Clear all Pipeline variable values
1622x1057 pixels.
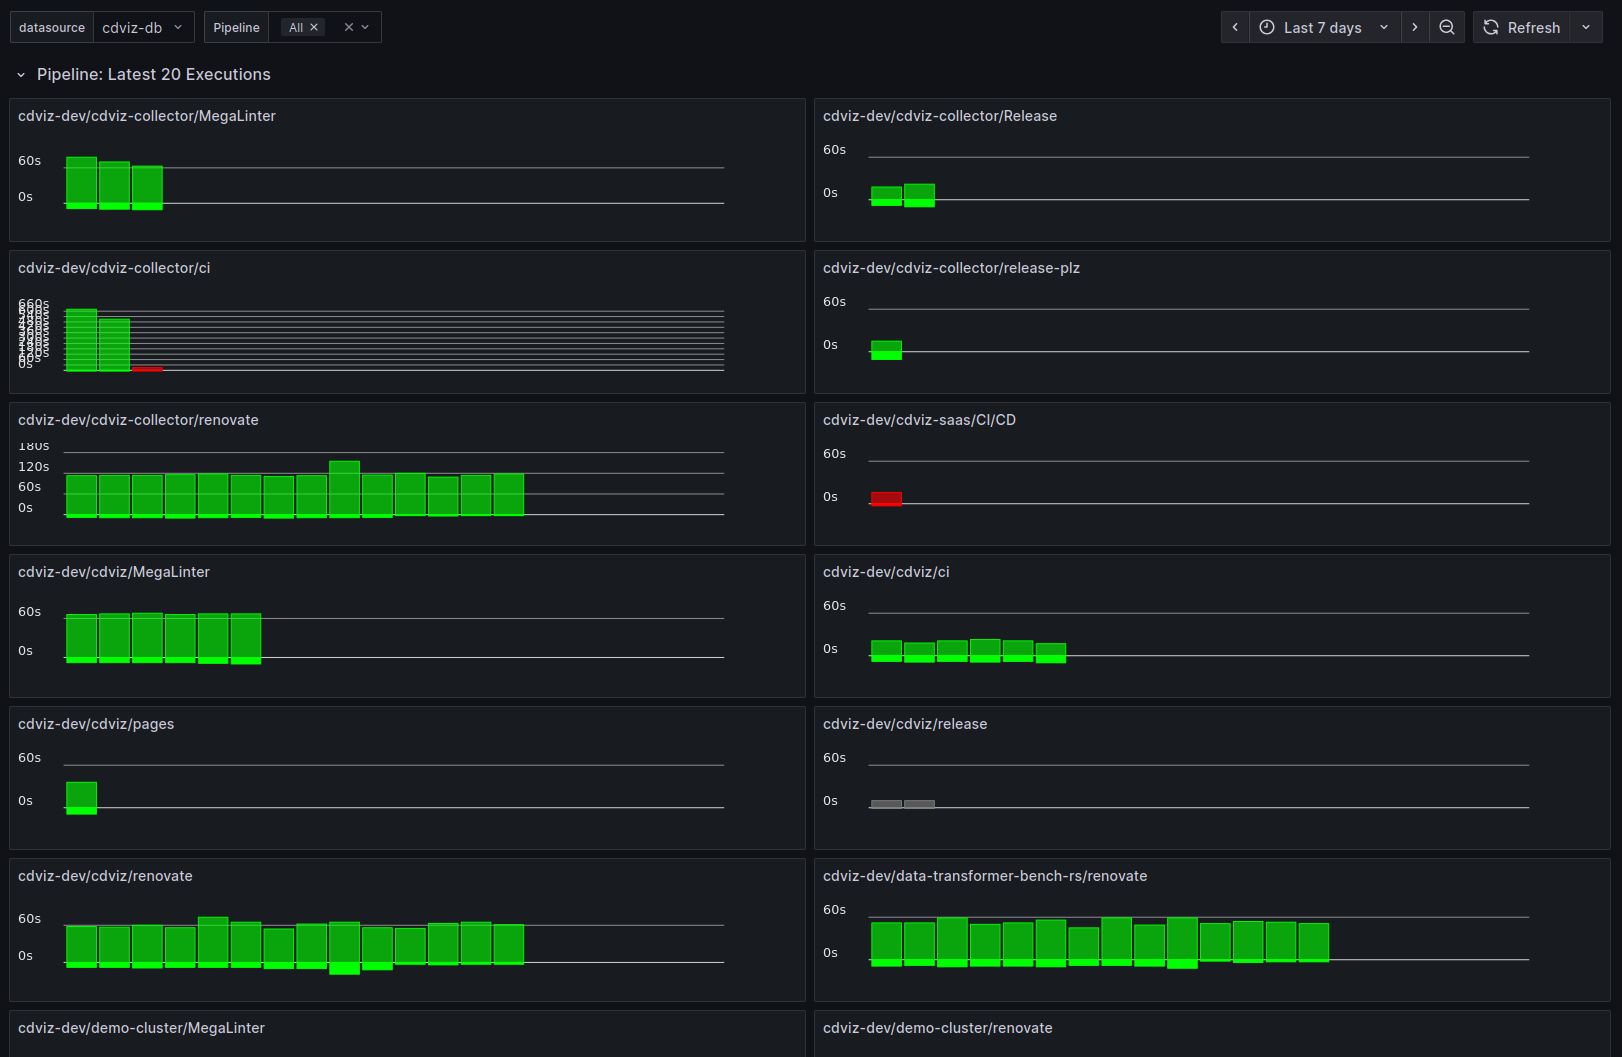[349, 28]
